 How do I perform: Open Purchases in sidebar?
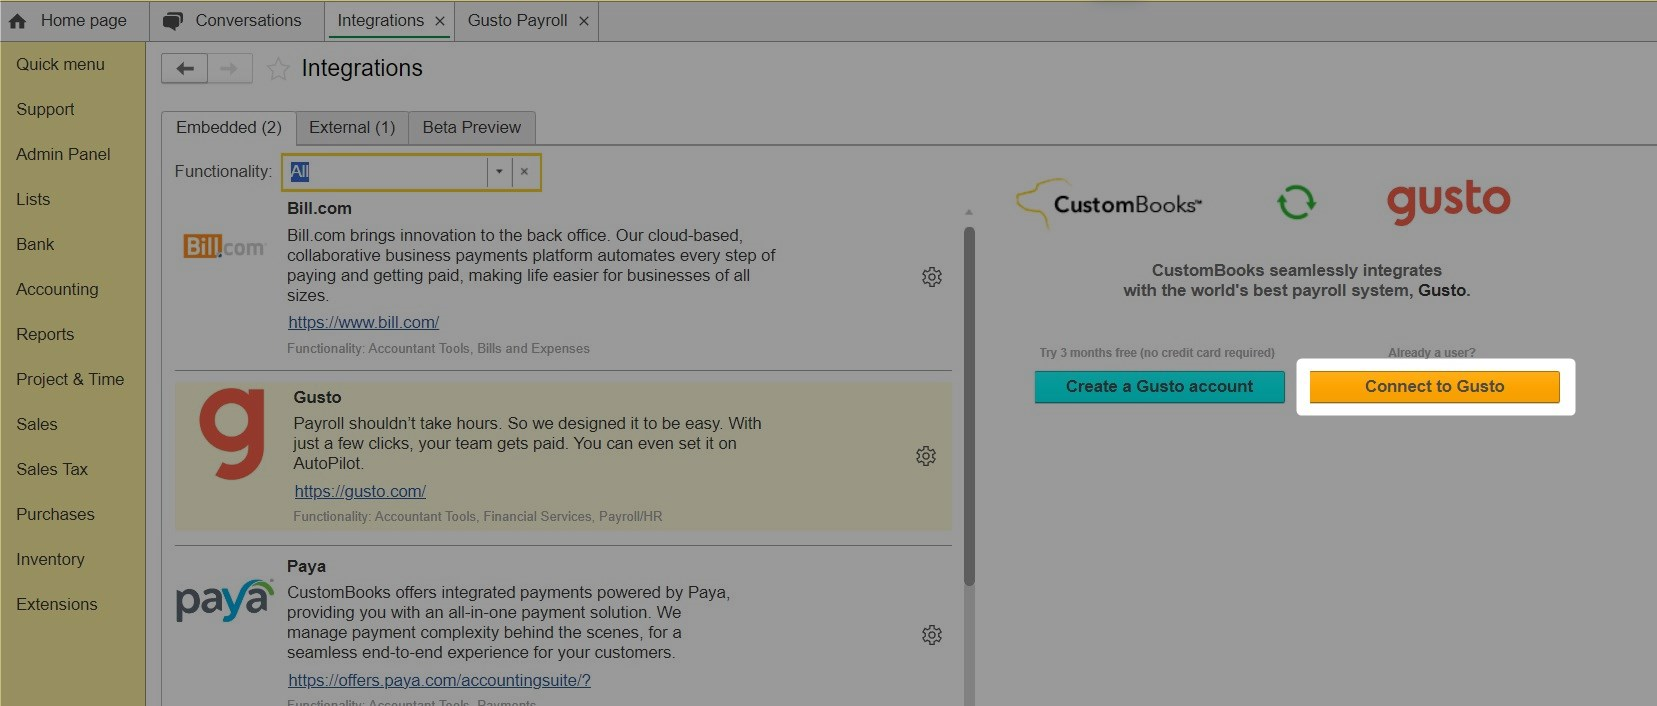pos(55,514)
